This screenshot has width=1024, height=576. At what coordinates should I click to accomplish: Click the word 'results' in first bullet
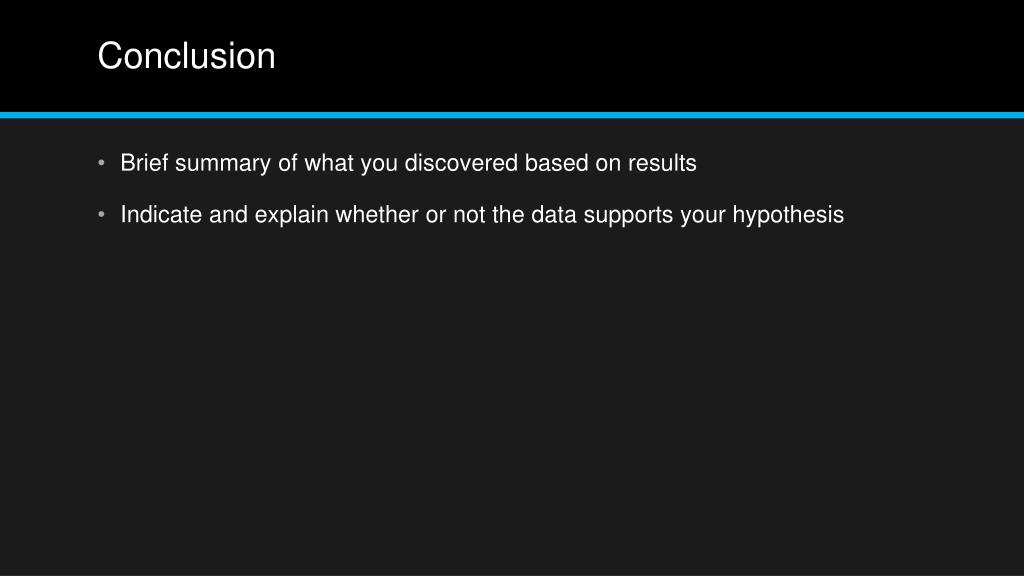662,163
